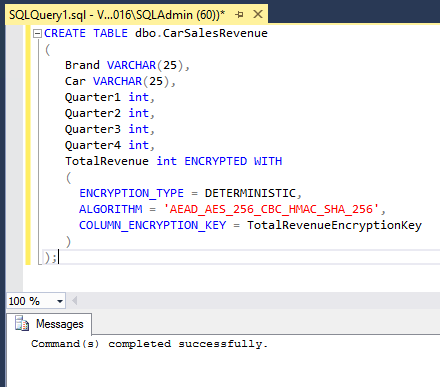The image size is (440, 387).
Task: Click 'TotalRevenueEncryptionKey' identifier
Action: (334, 225)
